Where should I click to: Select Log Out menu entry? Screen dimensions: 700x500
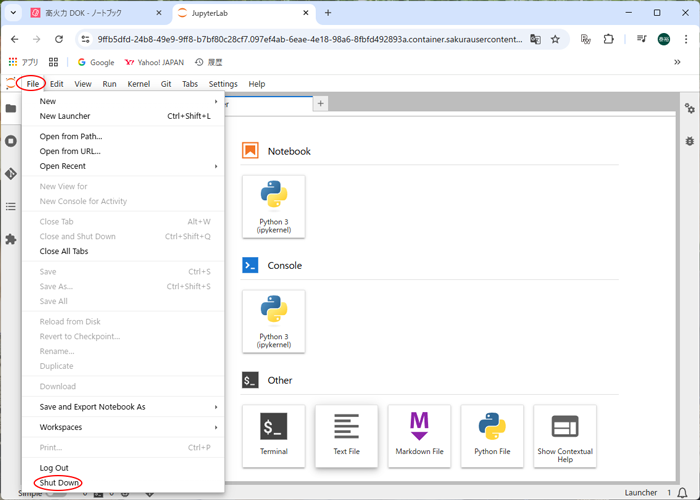54,468
